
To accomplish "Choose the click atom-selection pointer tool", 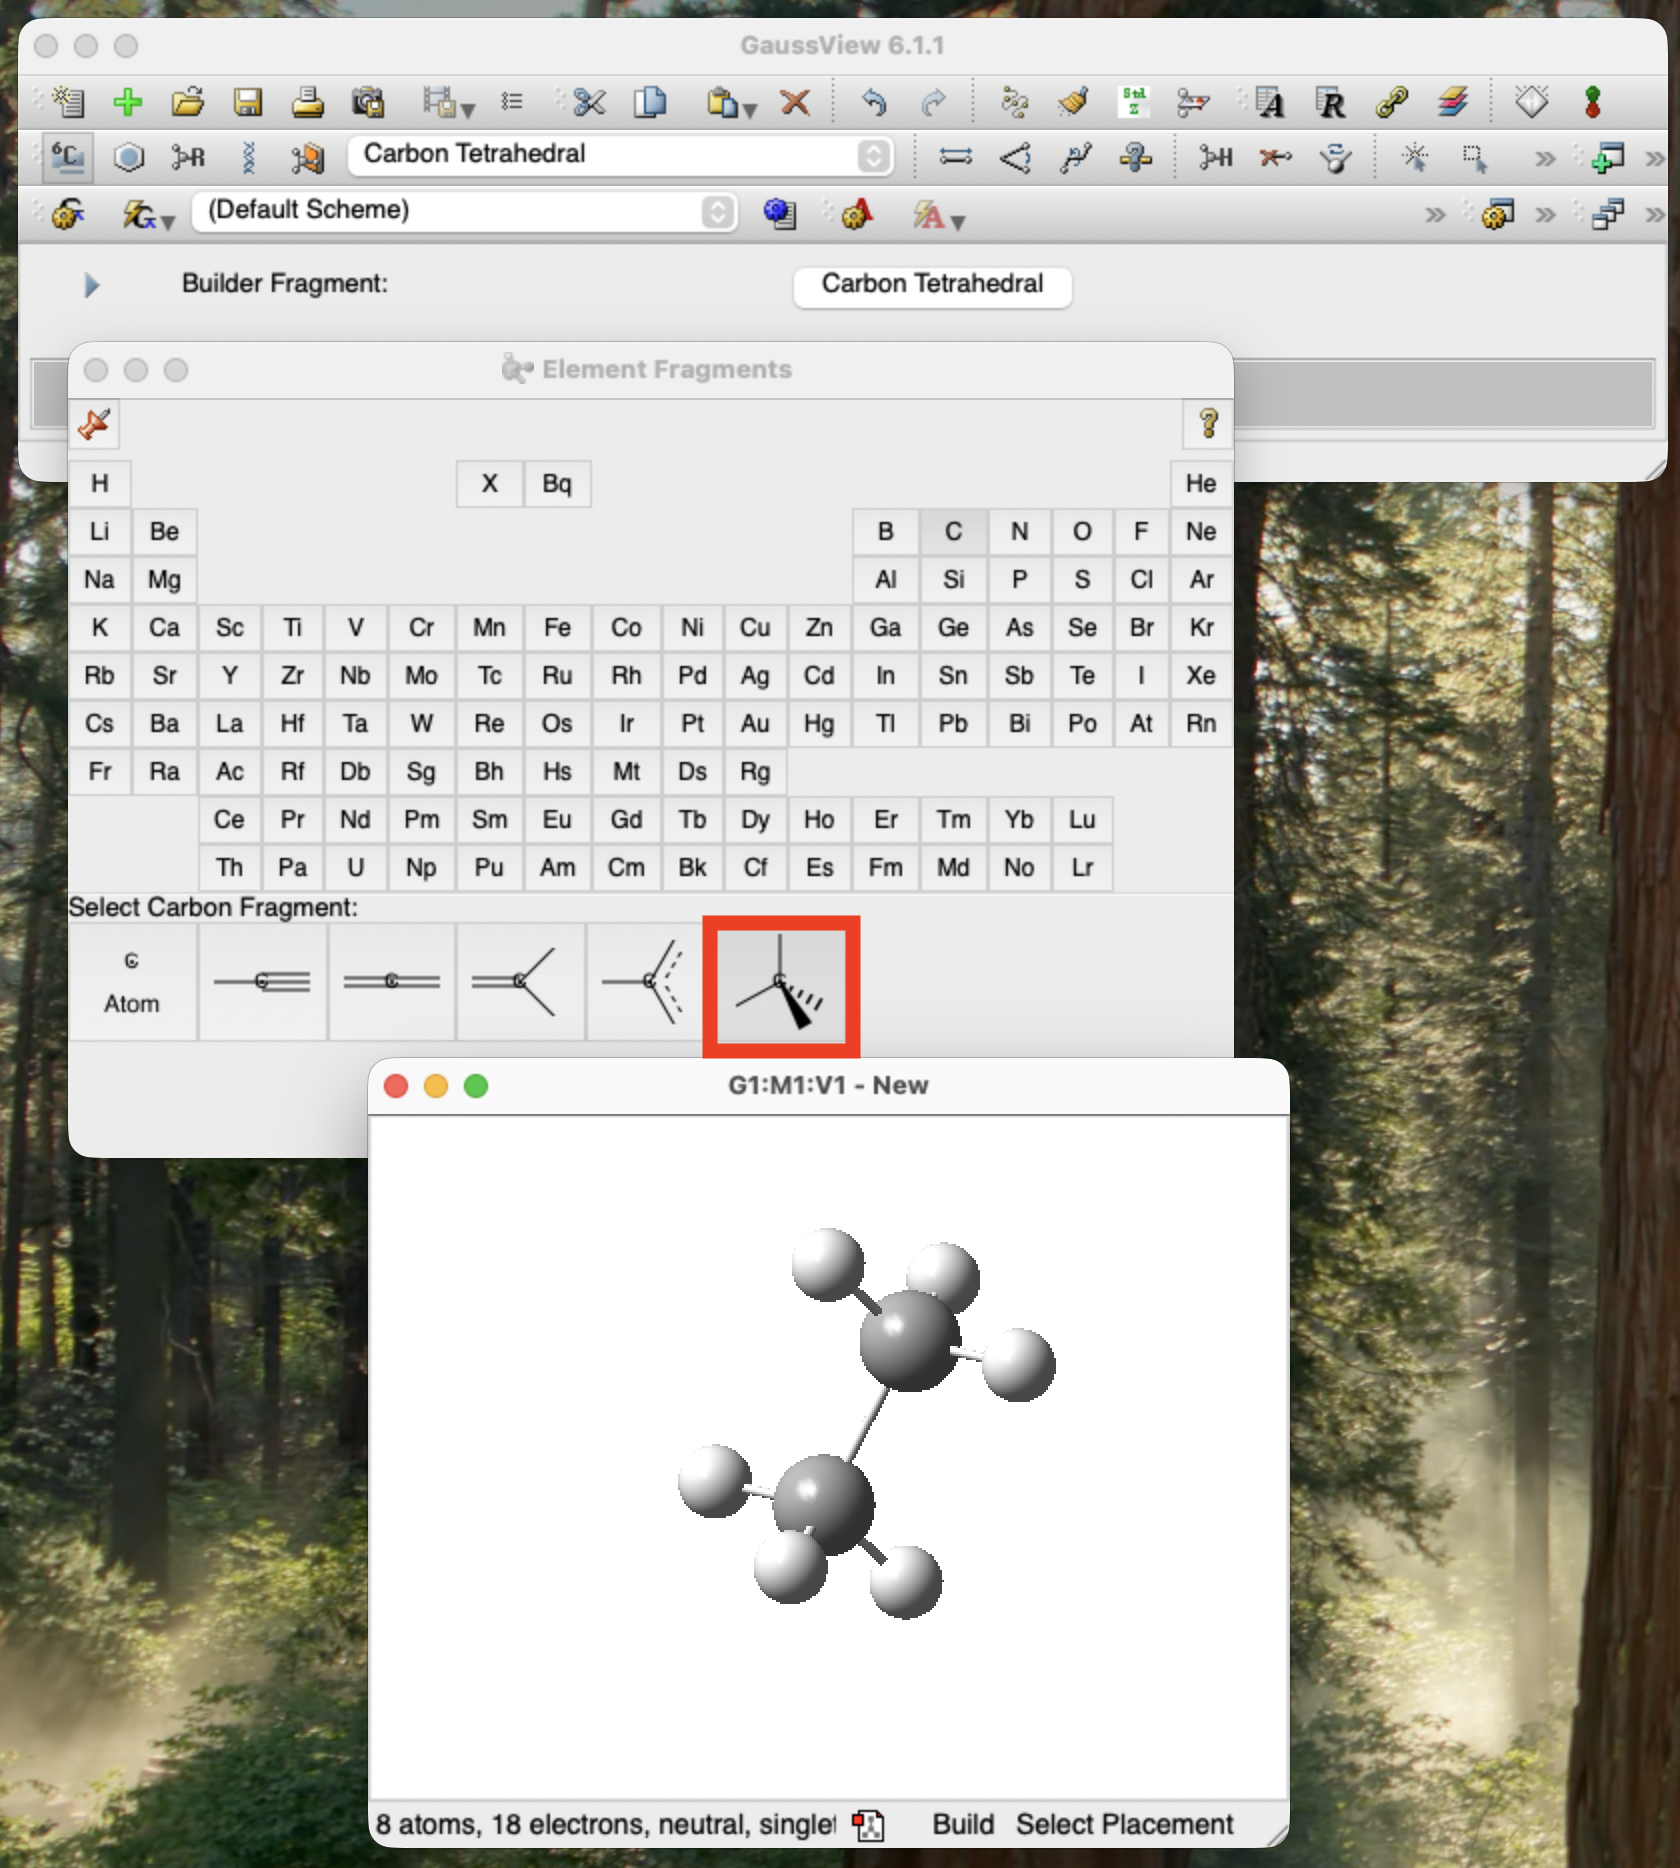I will tap(1414, 158).
